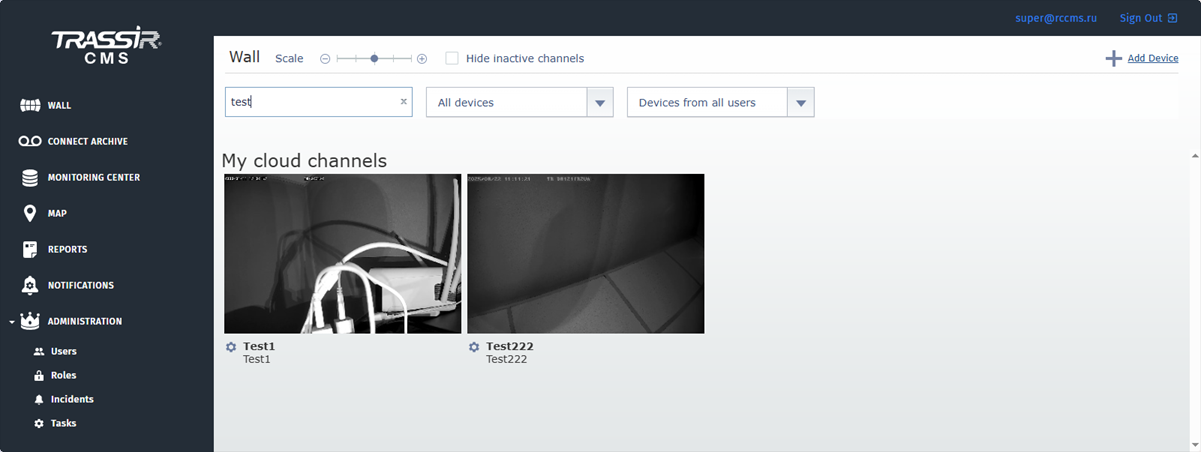The width and height of the screenshot is (1201, 452).
Task: Go to Users under Administration
Action: tap(63, 351)
